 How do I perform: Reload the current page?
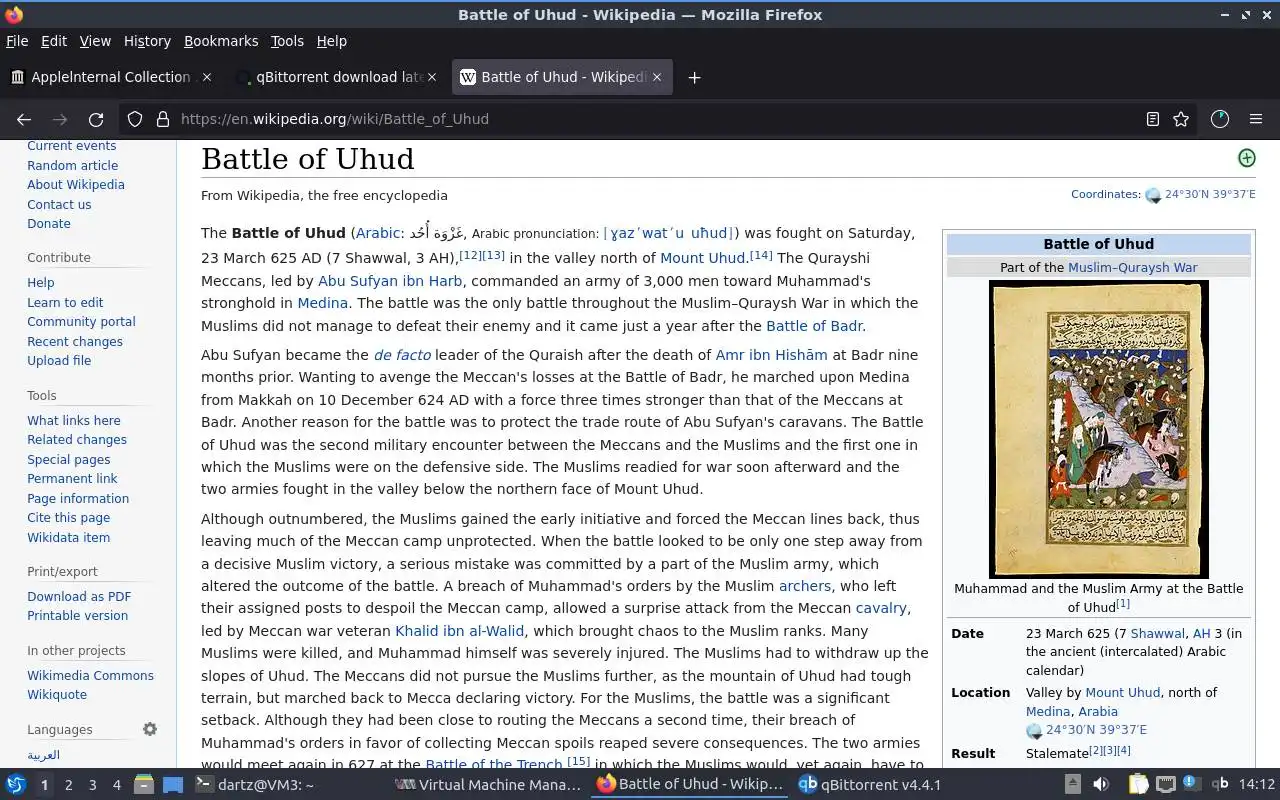96,119
